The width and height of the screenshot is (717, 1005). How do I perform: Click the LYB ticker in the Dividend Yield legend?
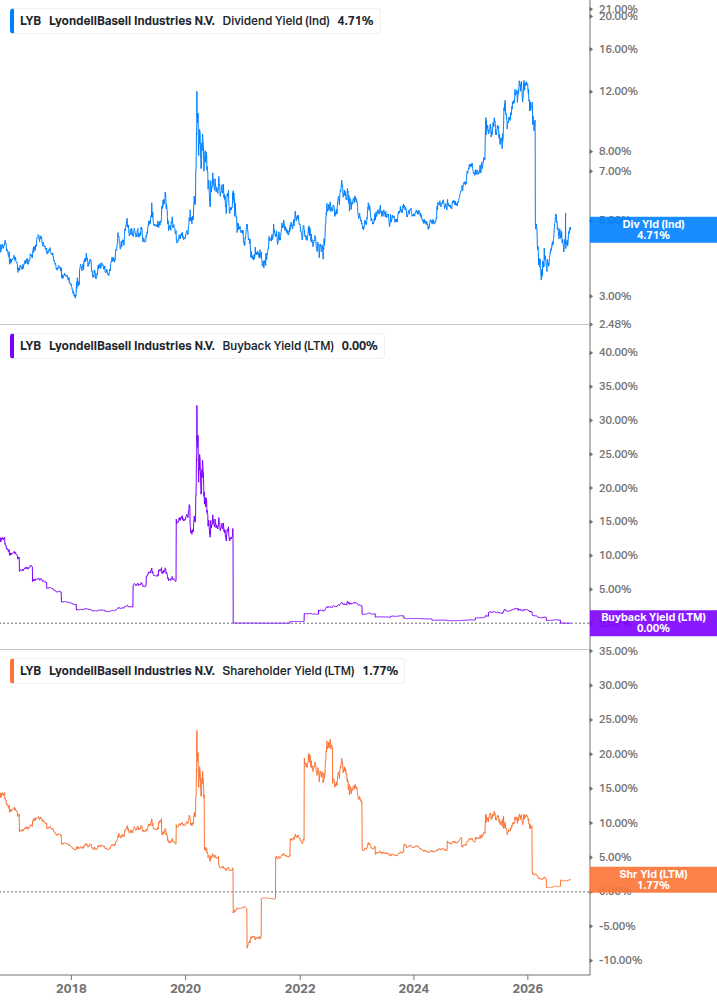pyautogui.click(x=30, y=21)
